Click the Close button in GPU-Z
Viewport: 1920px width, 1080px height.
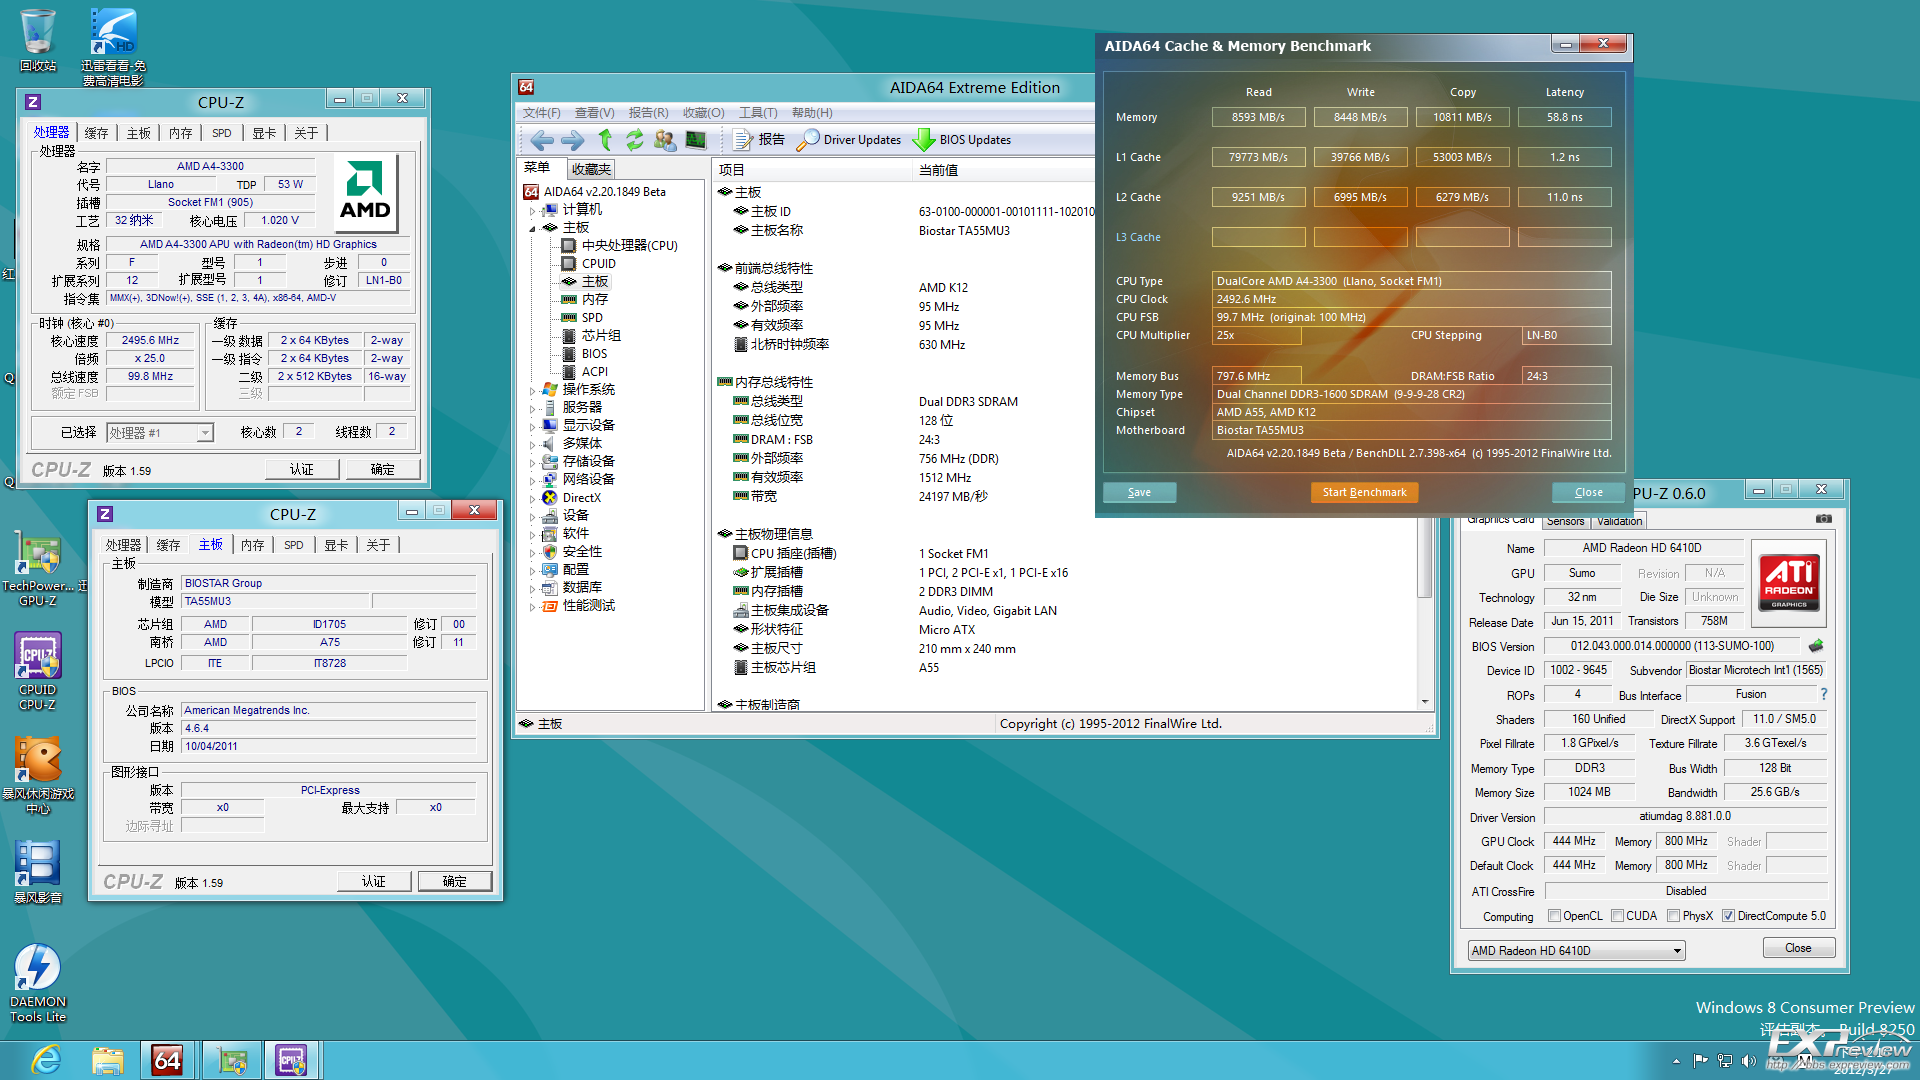(x=1798, y=948)
